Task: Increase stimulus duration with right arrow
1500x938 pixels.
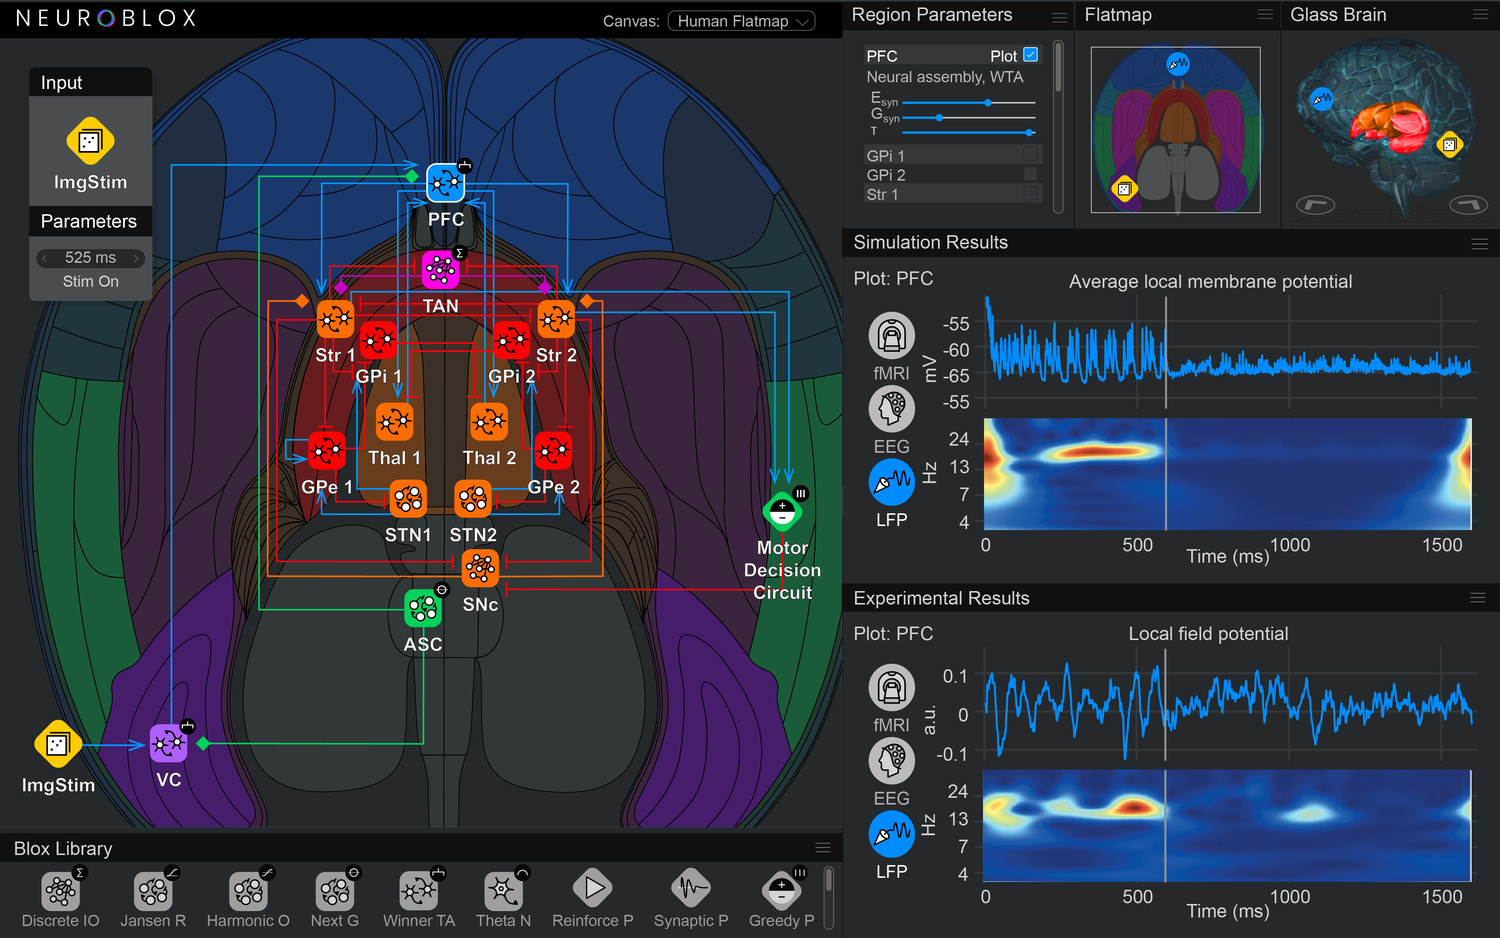Action: [x=137, y=258]
